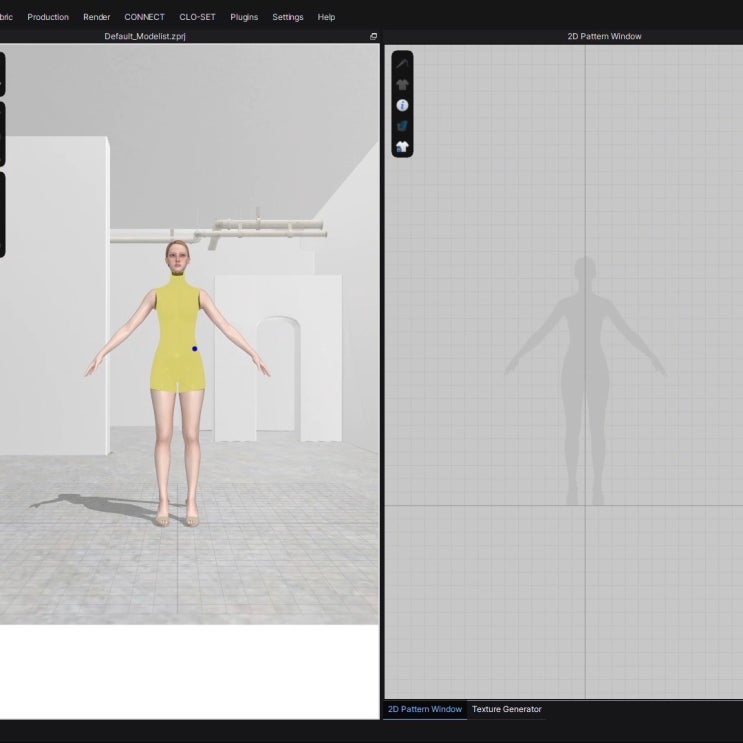
Task: Click the avatar's head in 3D view
Action: 176,256
